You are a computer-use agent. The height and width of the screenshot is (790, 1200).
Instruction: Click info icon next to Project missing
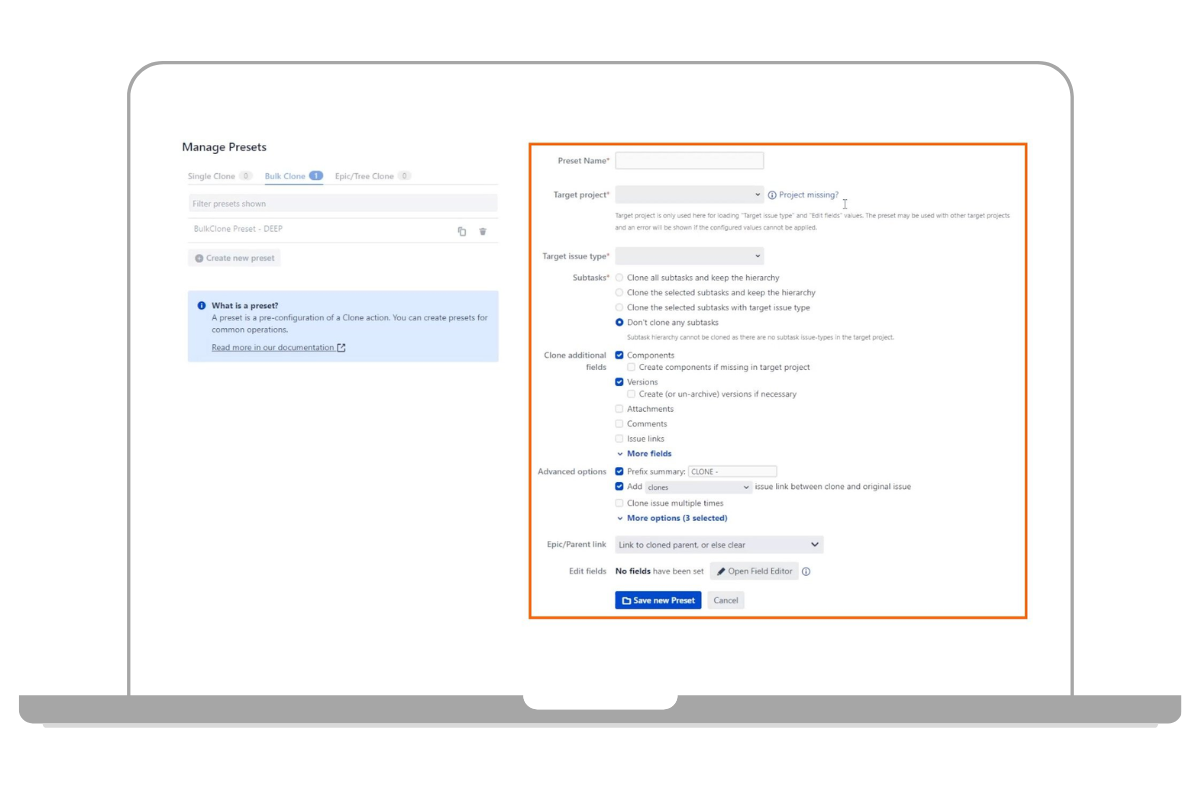coord(772,196)
